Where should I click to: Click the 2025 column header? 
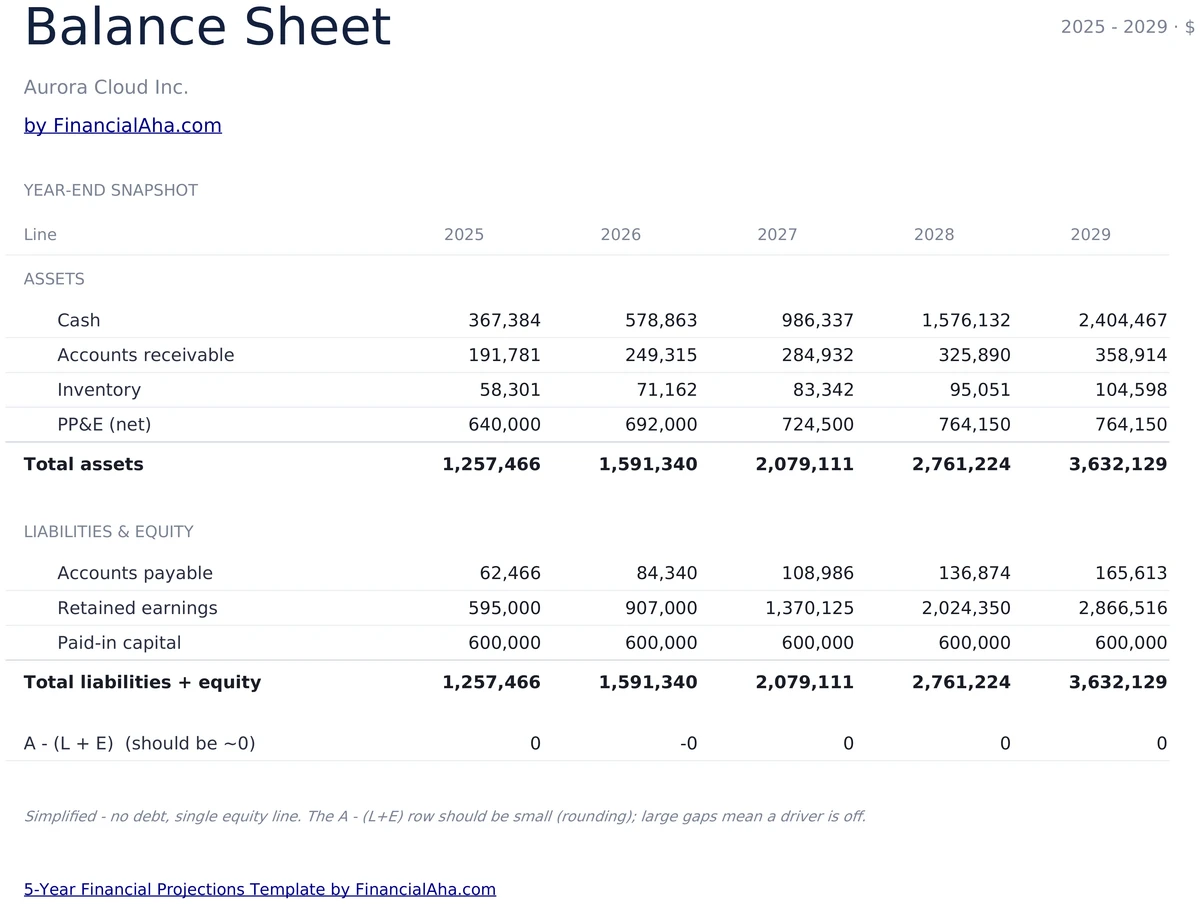[x=464, y=235]
